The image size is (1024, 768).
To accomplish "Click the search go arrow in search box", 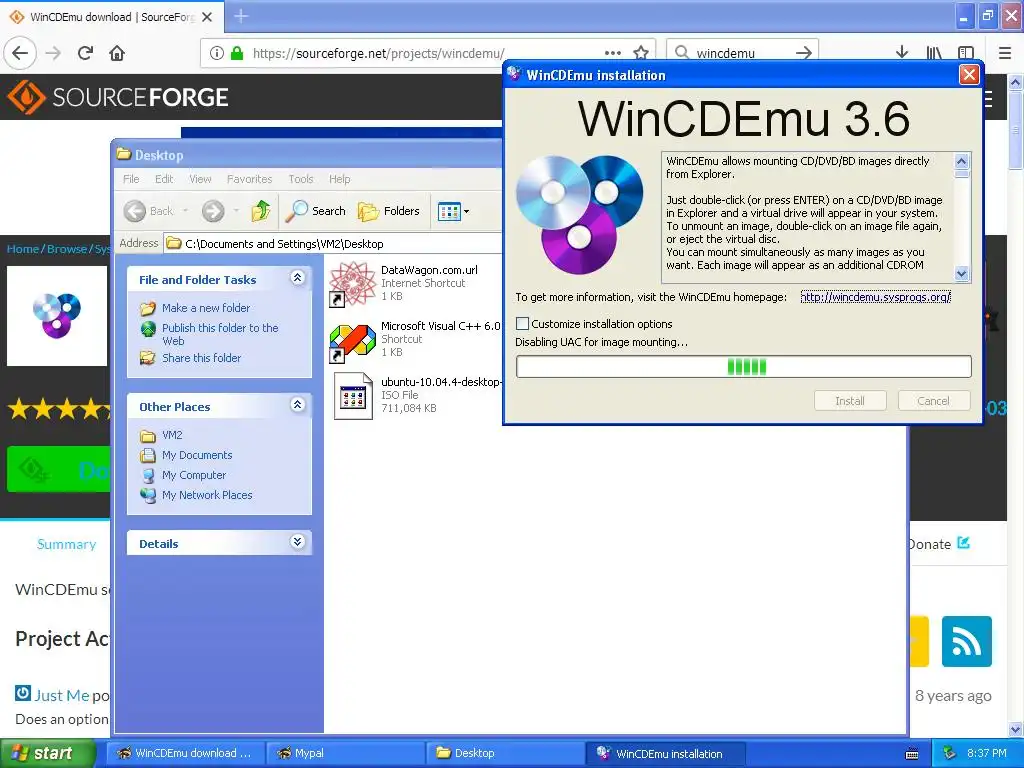I will coord(804,53).
